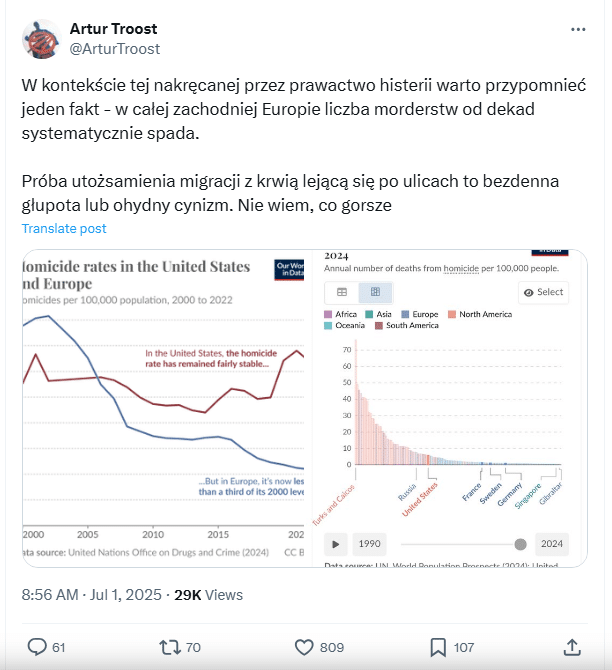Screen dimensions: 612x670
Task: Switch to the chart view tab
Action: click(x=375, y=292)
